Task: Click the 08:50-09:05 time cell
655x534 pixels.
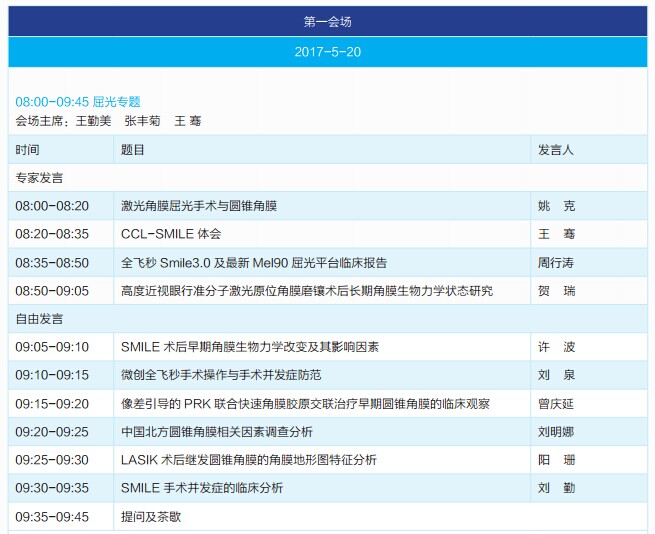Action: pos(52,291)
